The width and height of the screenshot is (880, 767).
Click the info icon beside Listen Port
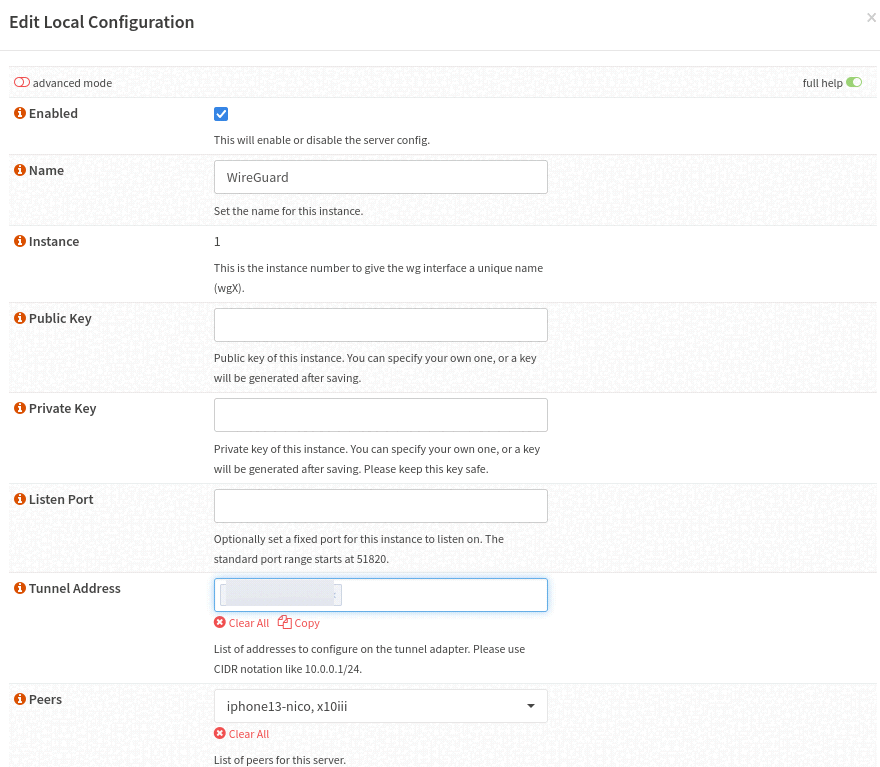pos(19,500)
